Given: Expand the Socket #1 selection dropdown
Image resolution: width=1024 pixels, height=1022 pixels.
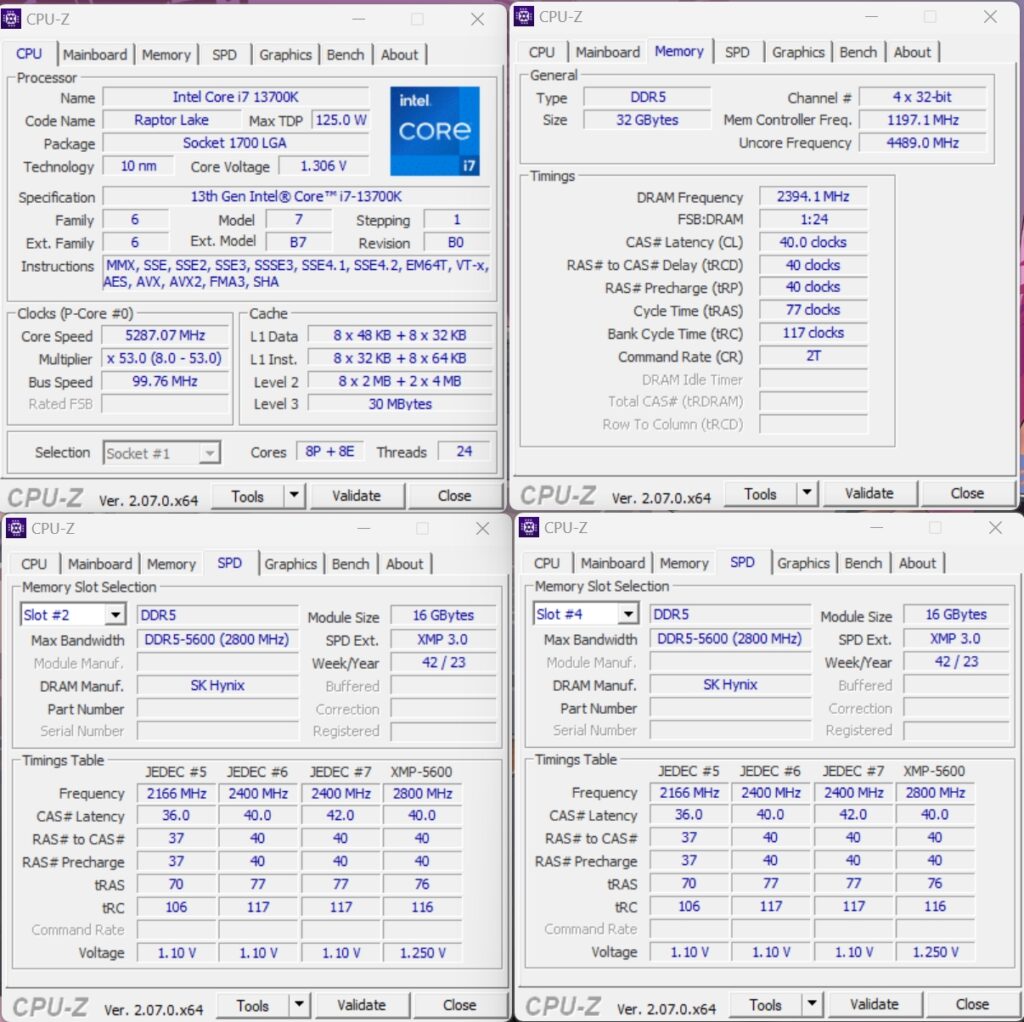Looking at the screenshot, I should 209,453.
